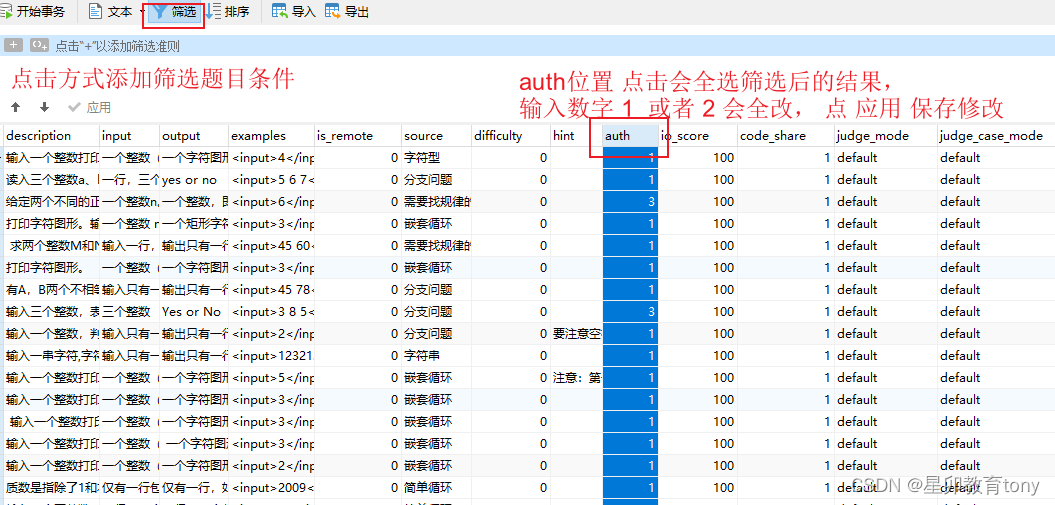Click description cell 输入一串字符,字符
This screenshot has height=505, width=1055.
(51, 356)
